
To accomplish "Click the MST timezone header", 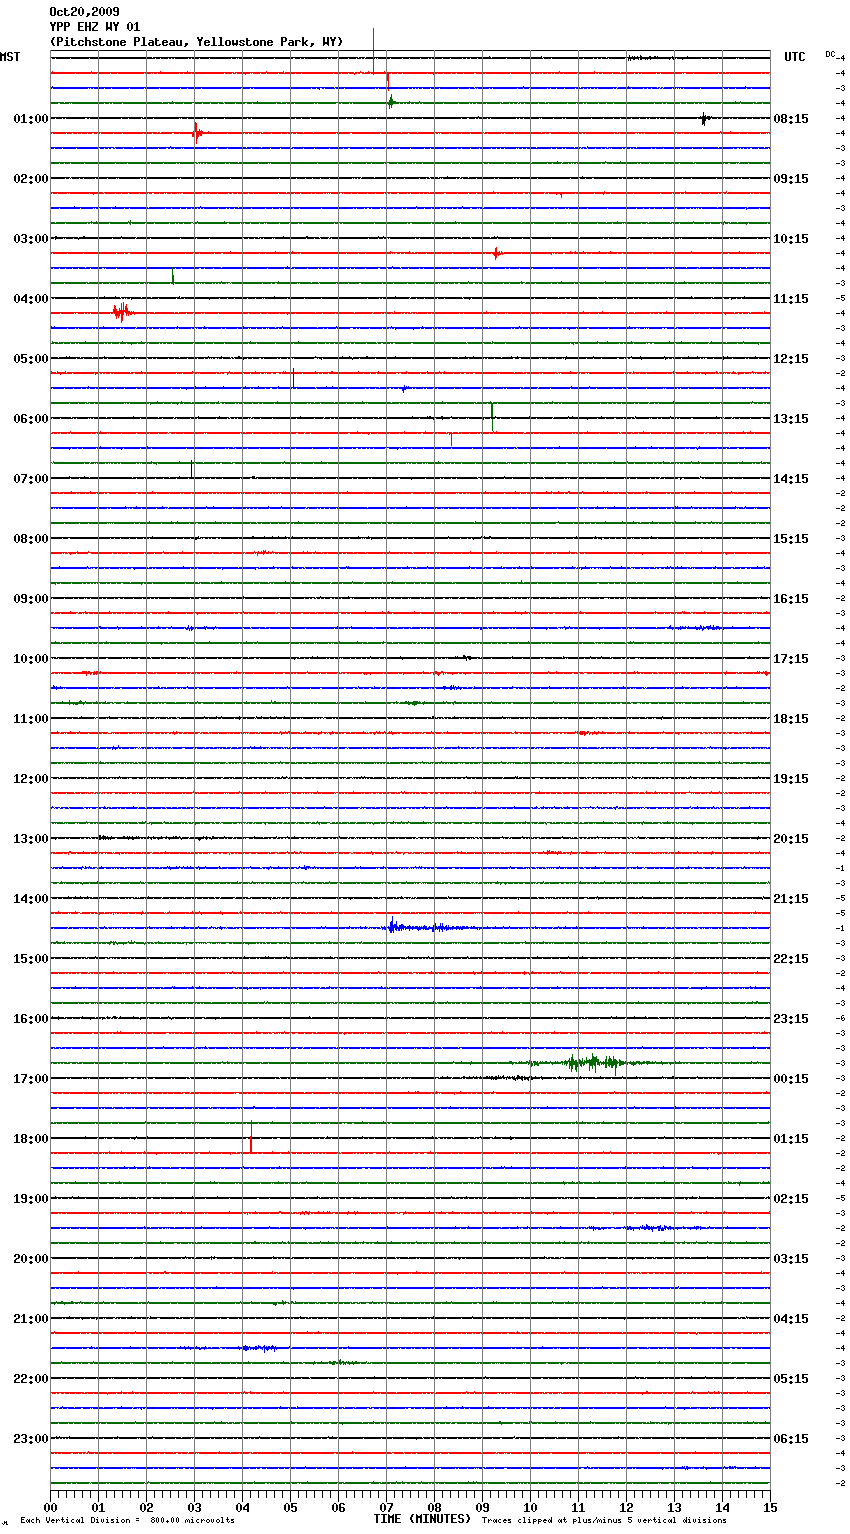I will [x=10, y=57].
